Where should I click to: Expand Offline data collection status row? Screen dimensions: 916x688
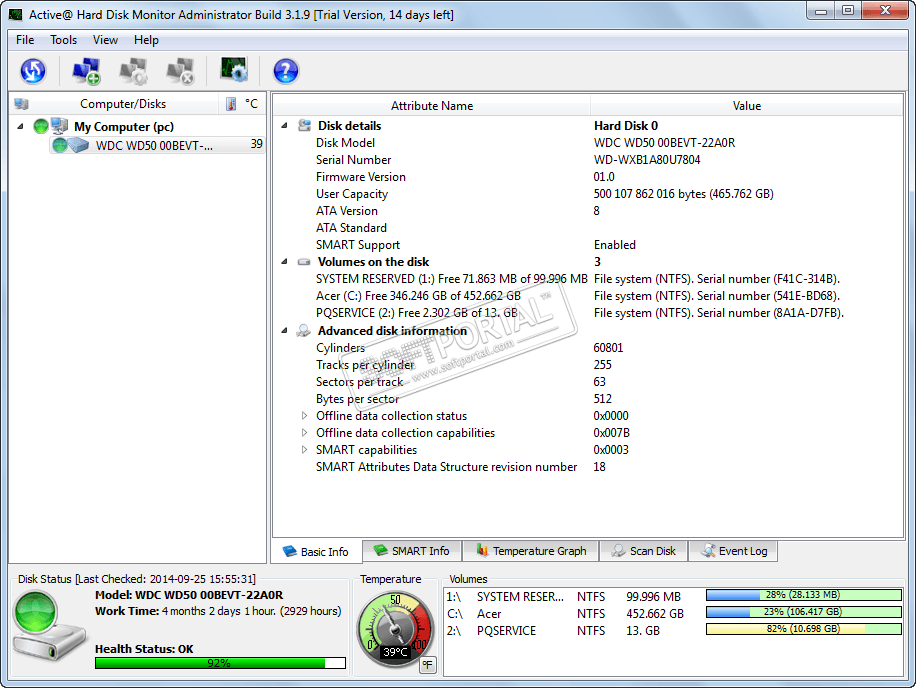click(x=304, y=416)
